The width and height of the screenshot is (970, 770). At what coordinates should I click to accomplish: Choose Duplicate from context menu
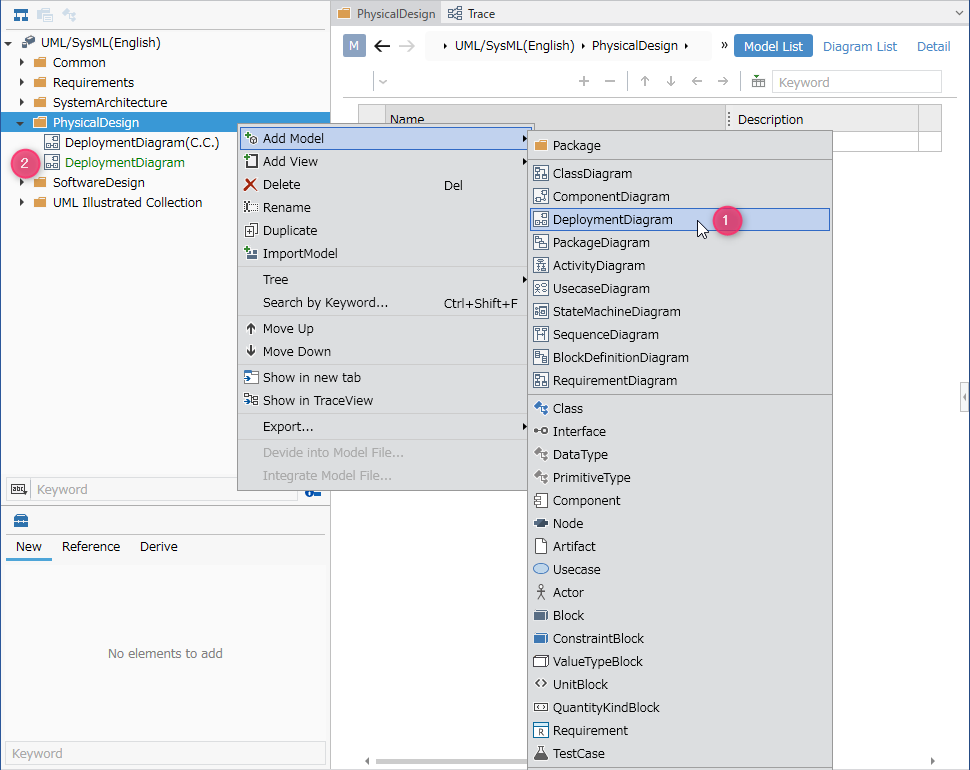coord(384,230)
